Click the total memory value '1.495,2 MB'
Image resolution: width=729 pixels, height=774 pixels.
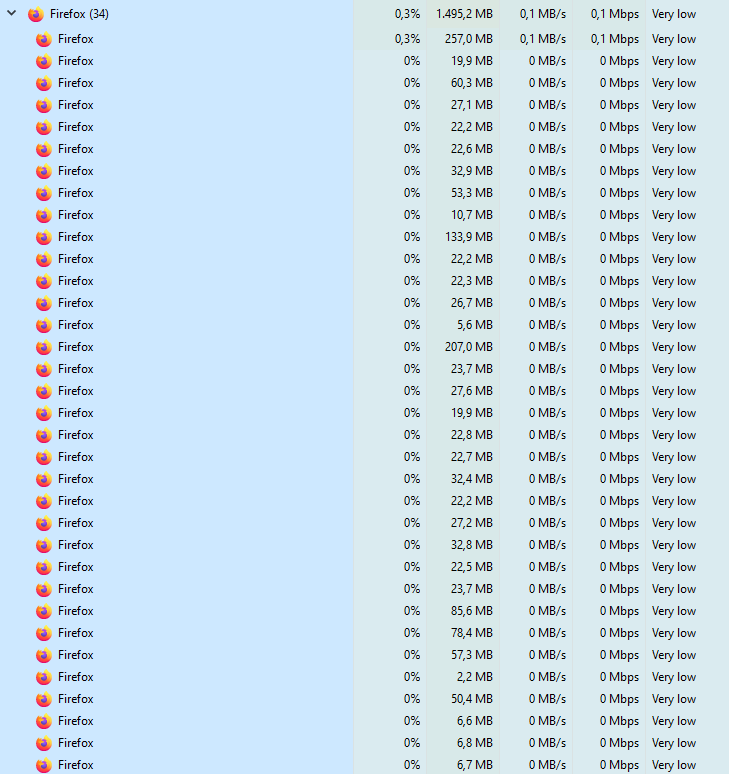coord(464,14)
